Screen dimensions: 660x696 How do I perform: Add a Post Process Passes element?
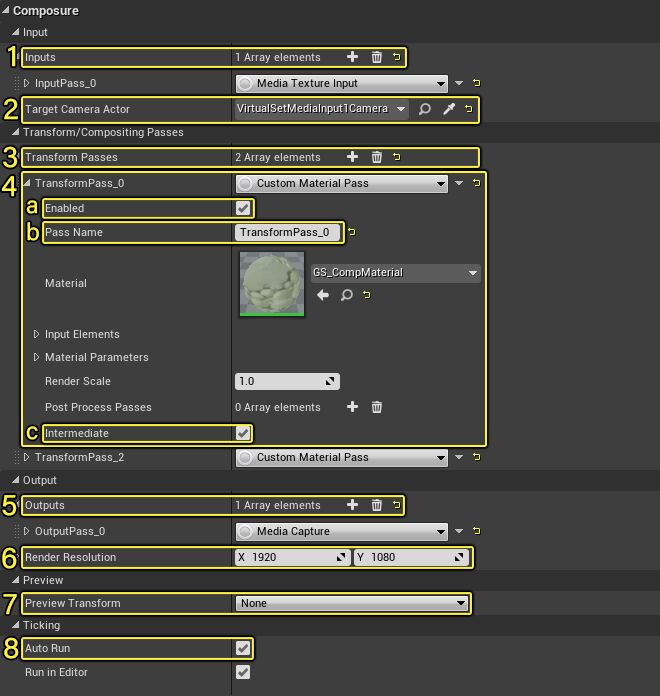(352, 407)
